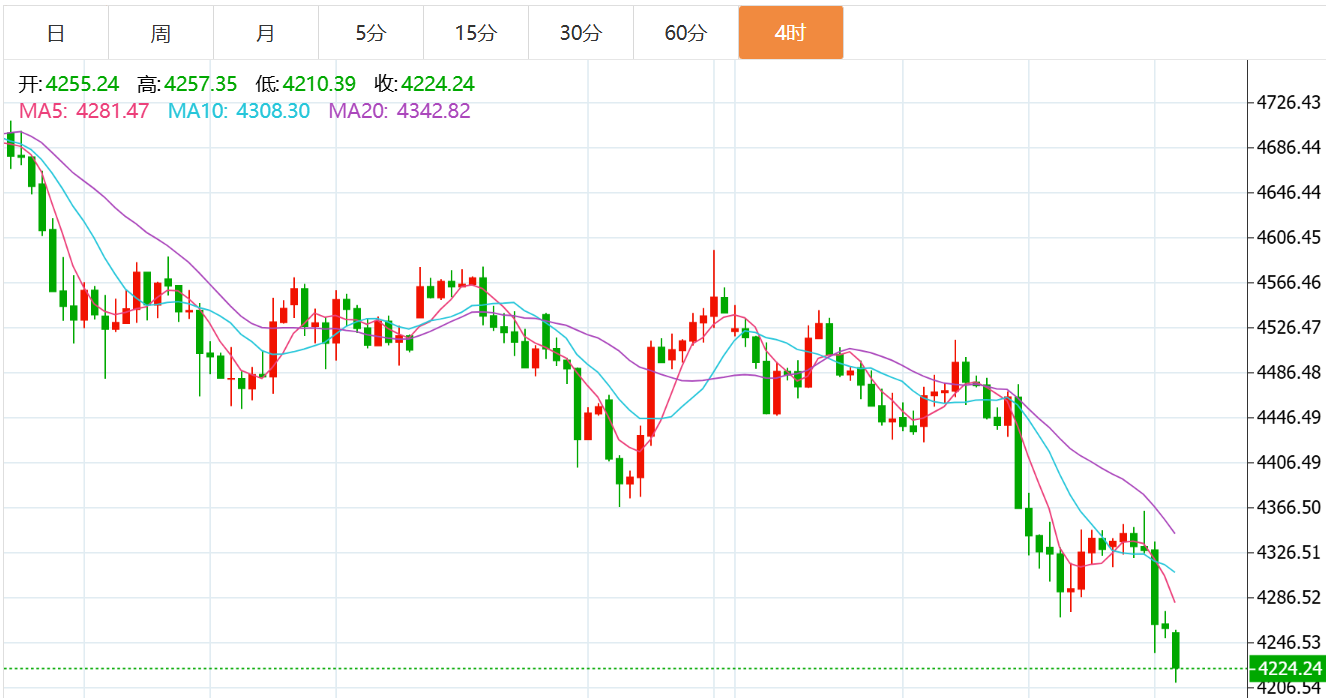Click the high price value 4257.35
The height and width of the screenshot is (698, 1326).
[x=200, y=84]
